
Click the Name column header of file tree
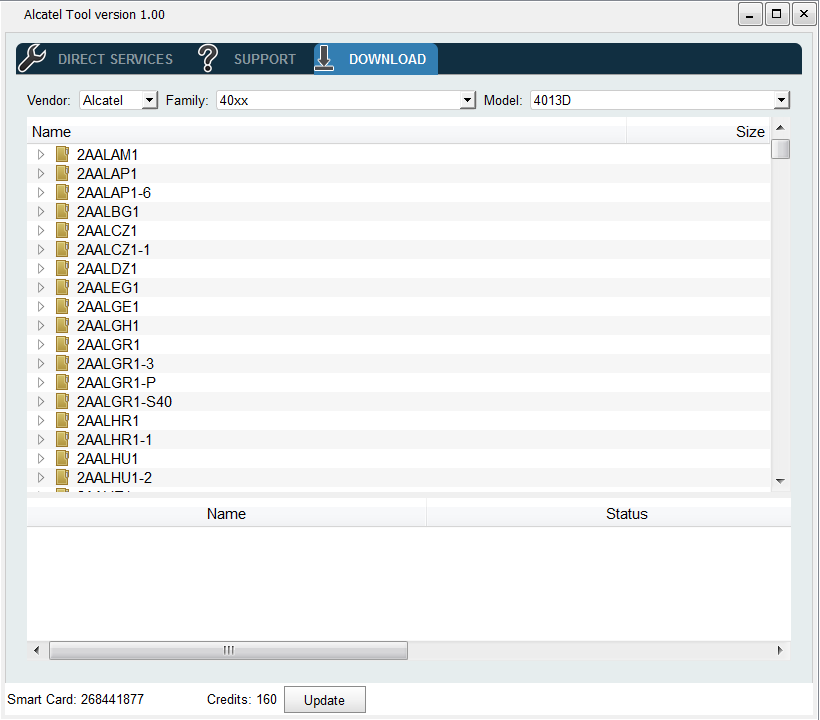point(326,131)
